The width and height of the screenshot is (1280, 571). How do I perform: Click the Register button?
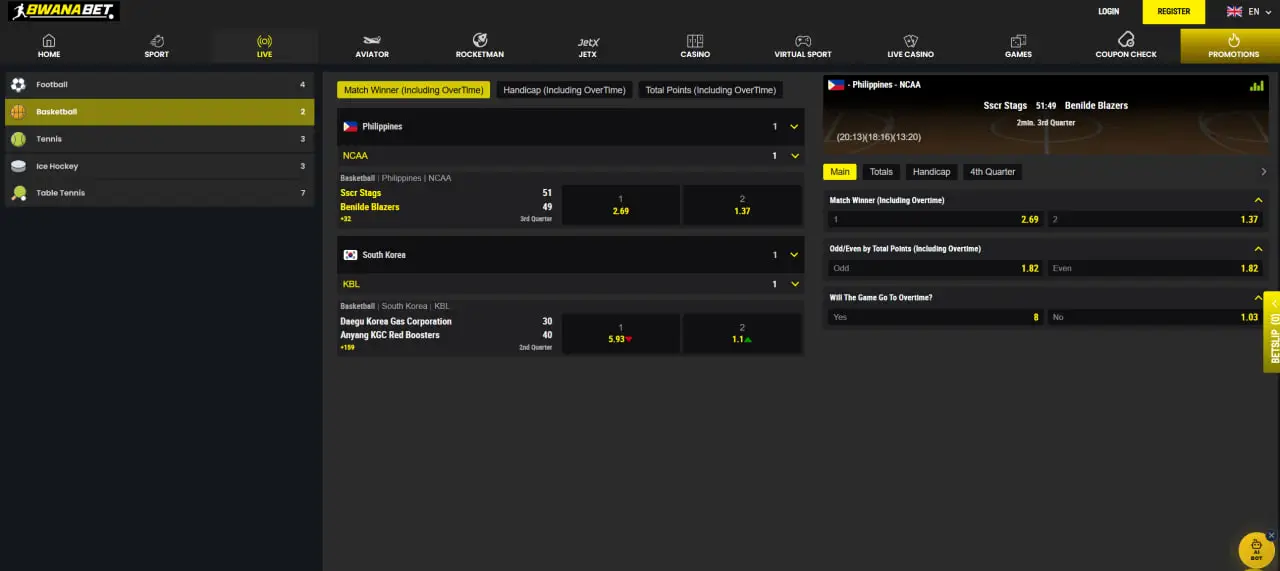point(1174,11)
